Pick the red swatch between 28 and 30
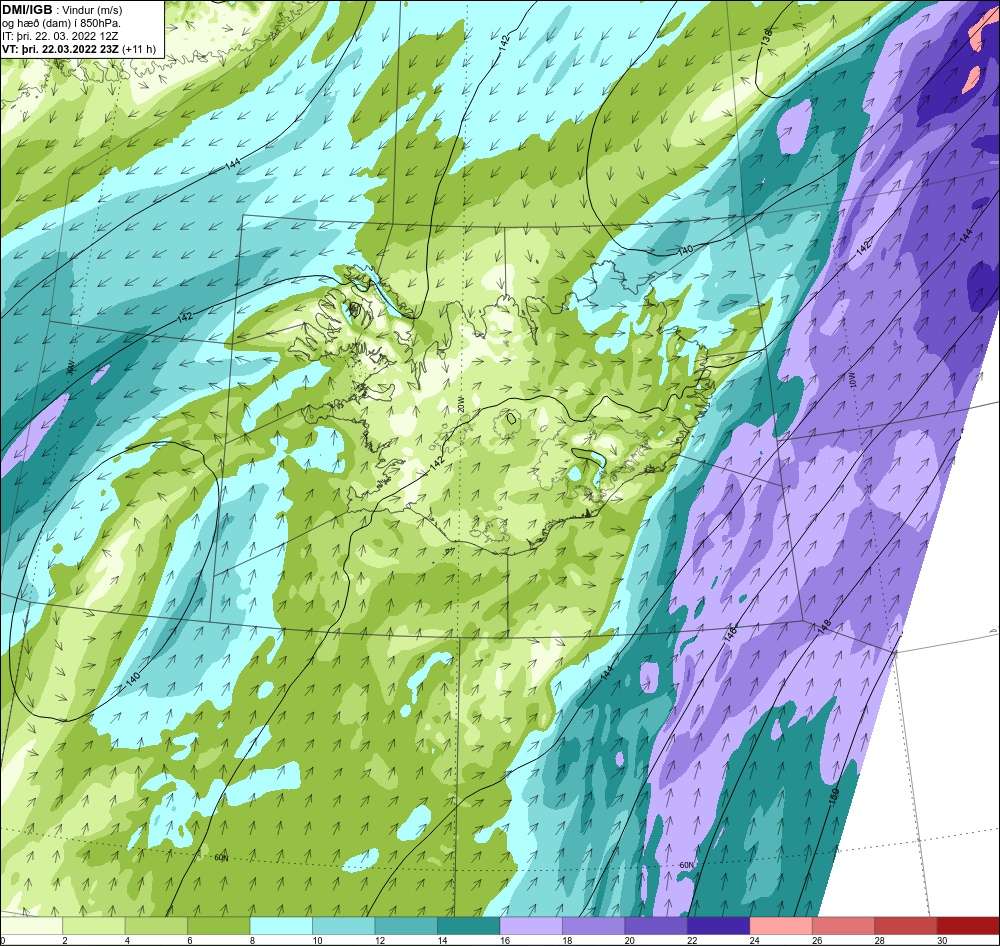Screen dimensions: 1000x946 [x=906, y=926]
